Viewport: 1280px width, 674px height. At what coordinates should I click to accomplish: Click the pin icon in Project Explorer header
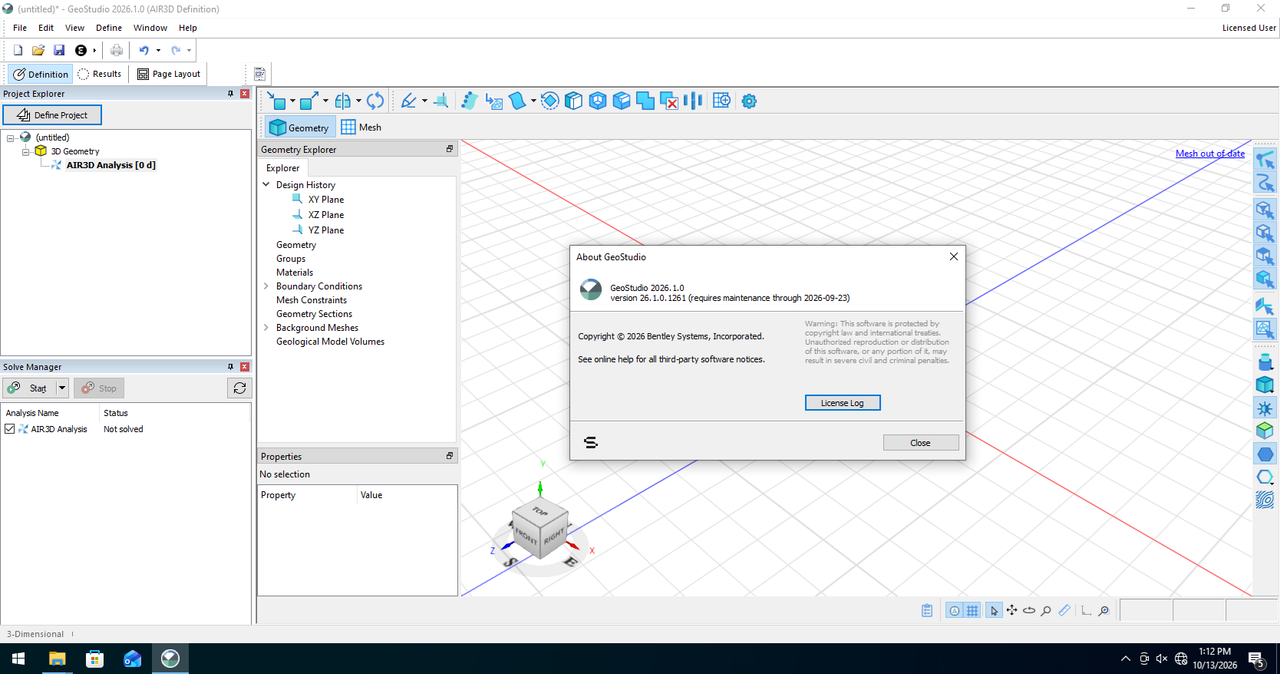(230, 93)
